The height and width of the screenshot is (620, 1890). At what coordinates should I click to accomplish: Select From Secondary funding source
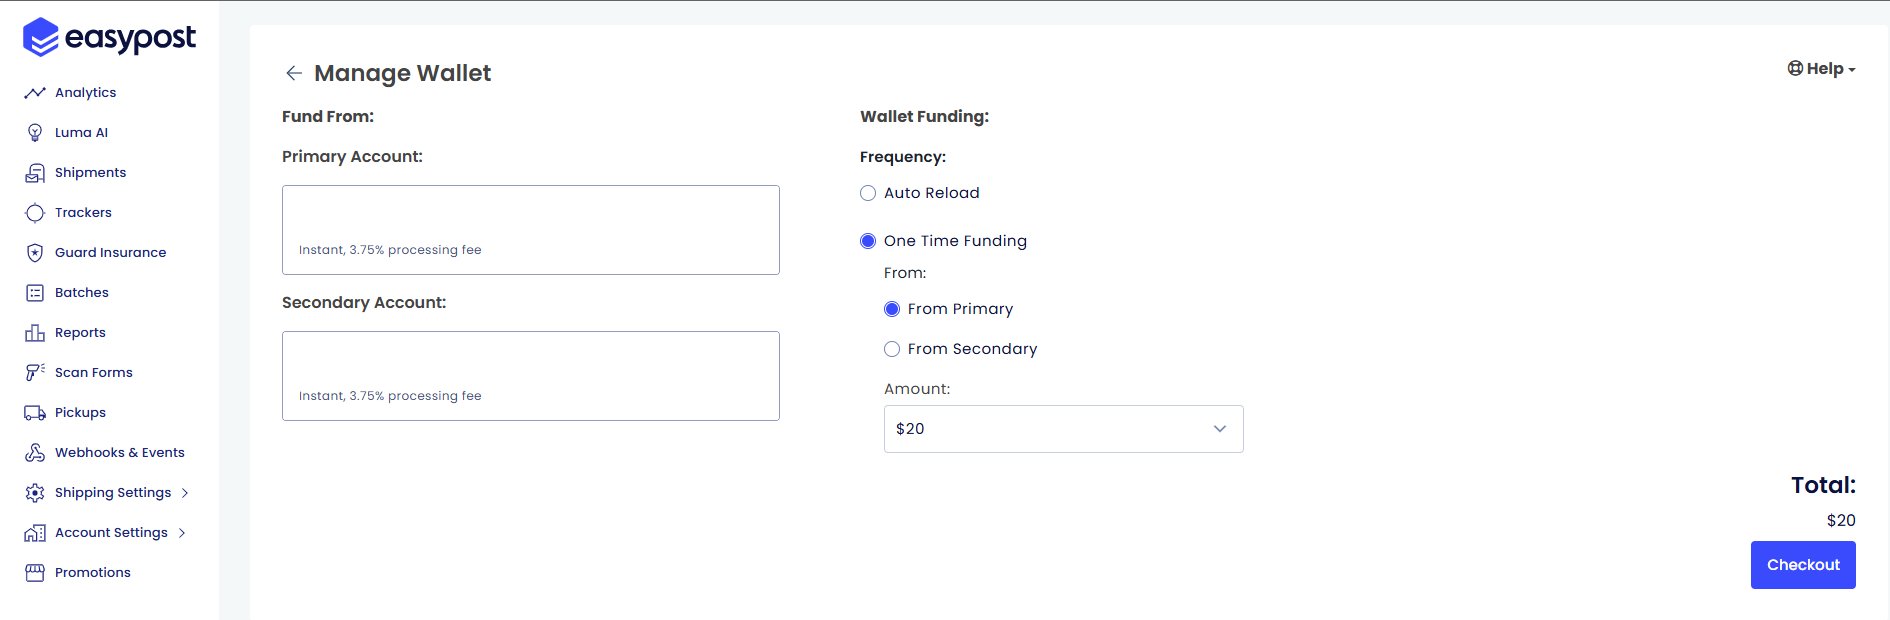(x=891, y=349)
